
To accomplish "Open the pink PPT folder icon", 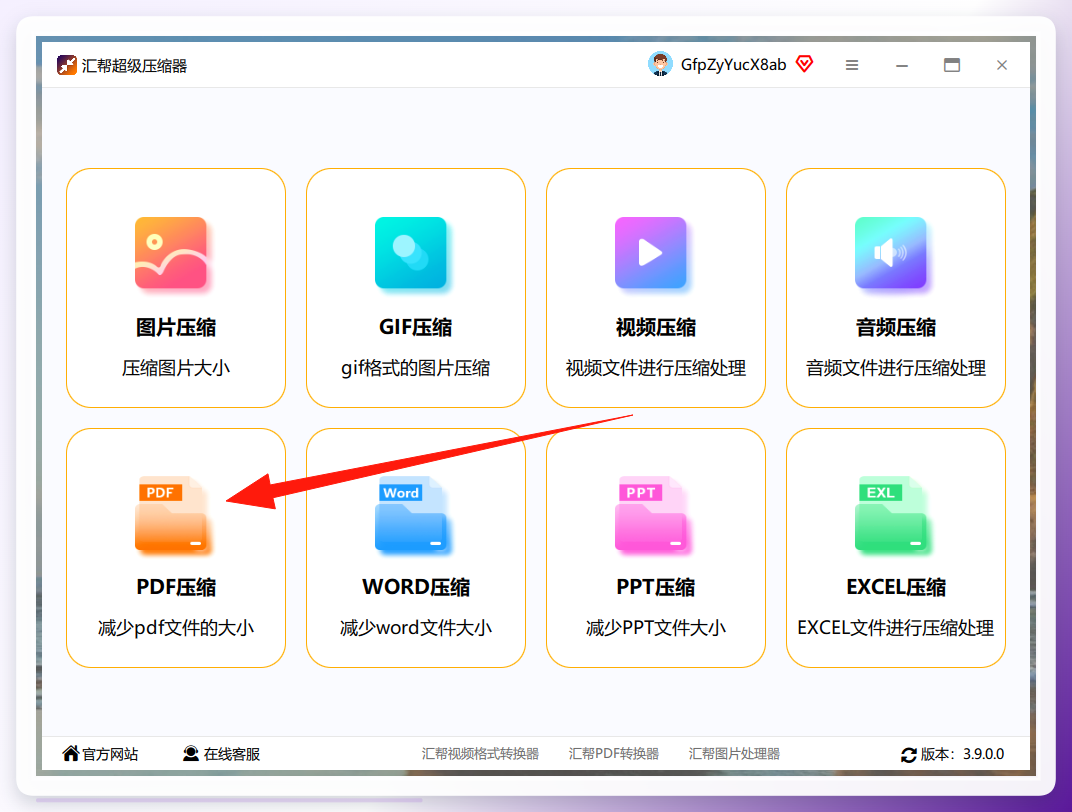I will tap(651, 513).
